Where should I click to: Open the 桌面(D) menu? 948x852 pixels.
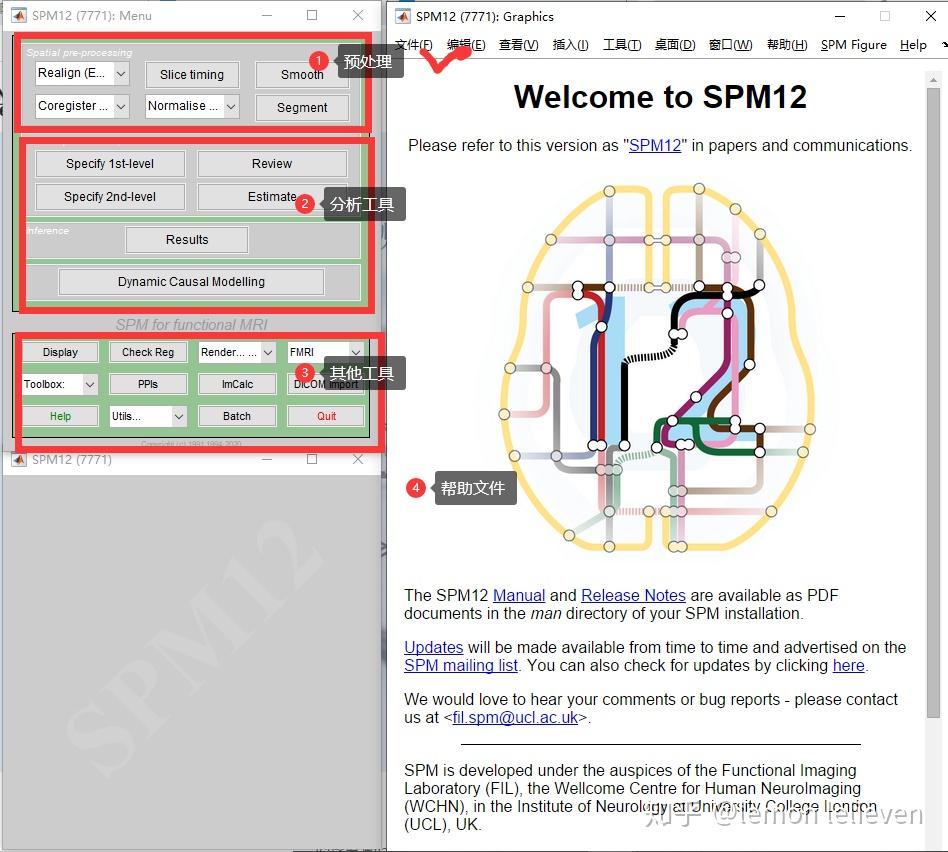[675, 45]
